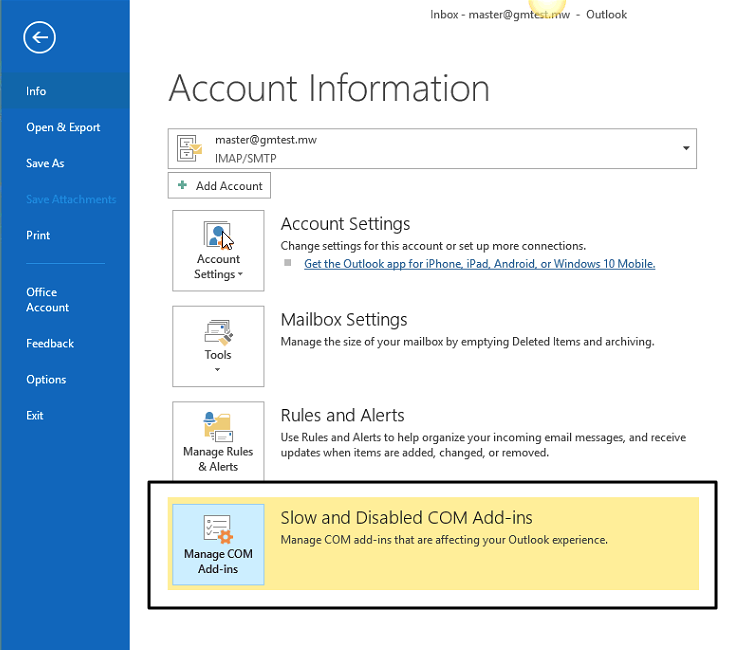Image resolution: width=736 pixels, height=650 pixels.
Task: Click Exit to close Outlook
Action: [x=35, y=415]
